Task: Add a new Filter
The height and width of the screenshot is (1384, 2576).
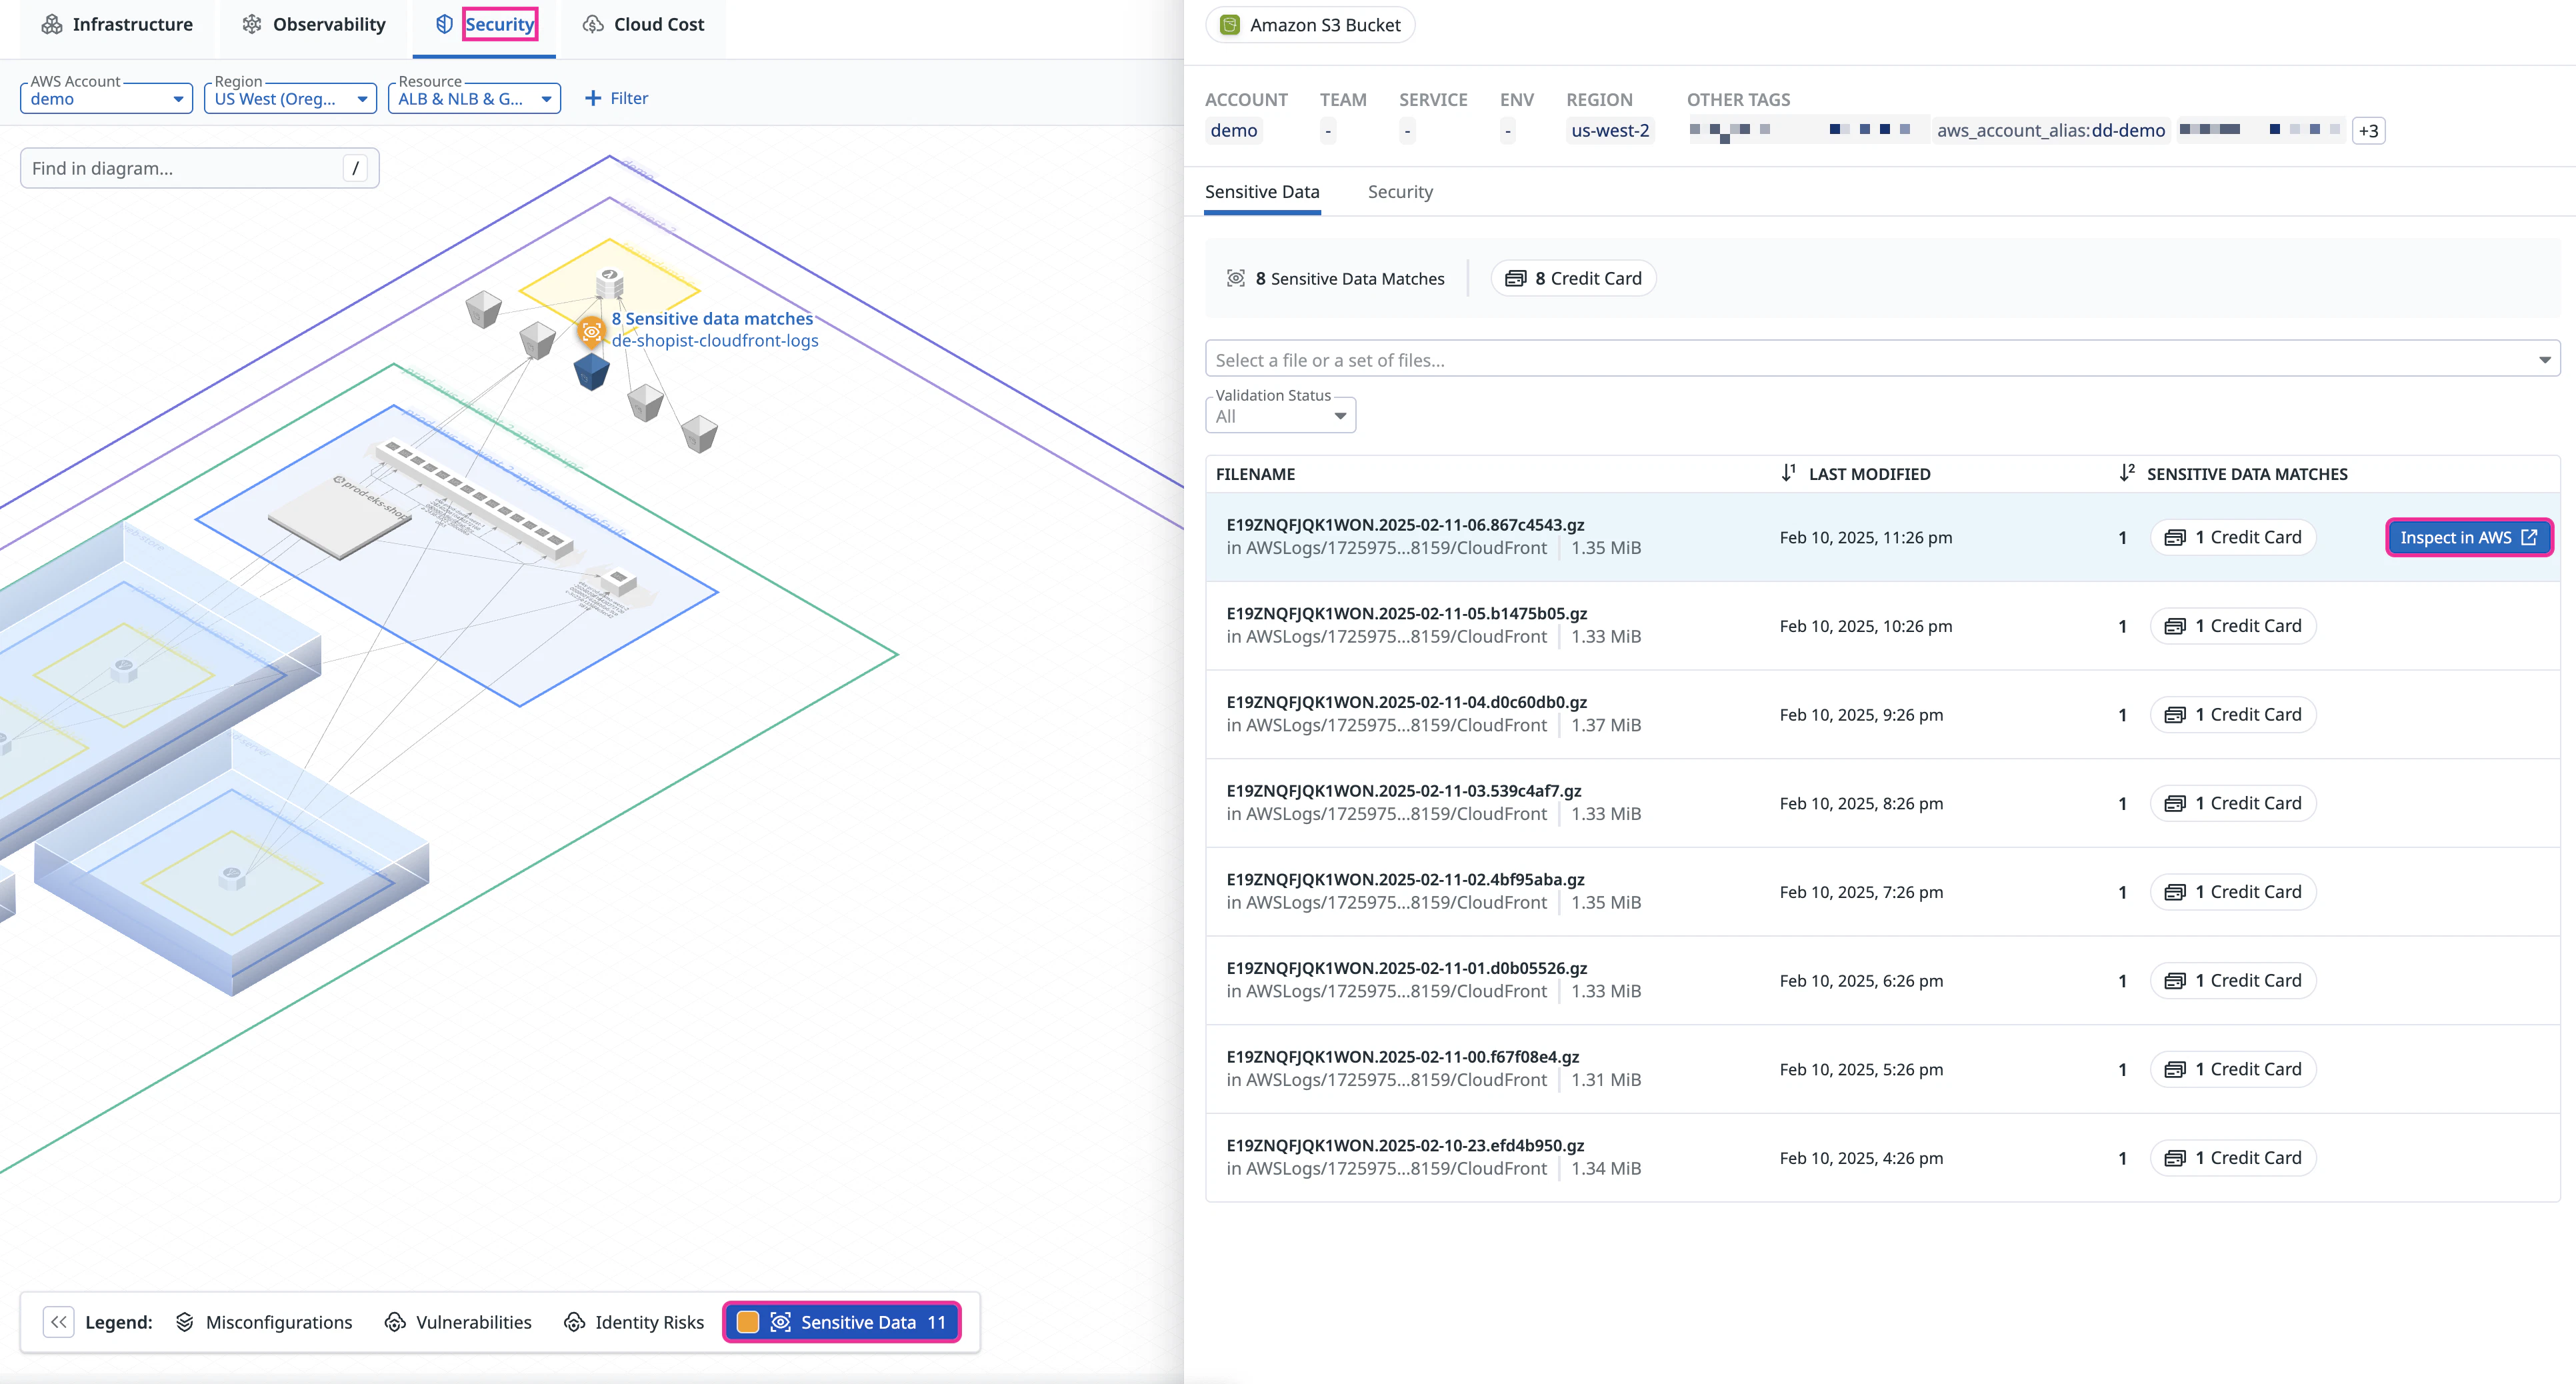Action: [616, 98]
